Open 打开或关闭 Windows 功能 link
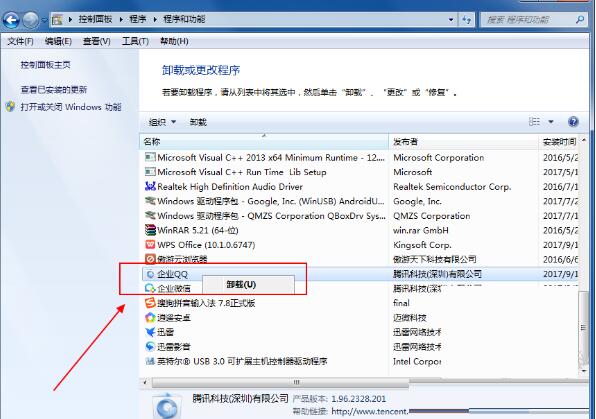Viewport: 596px width, 419px height. point(71,107)
